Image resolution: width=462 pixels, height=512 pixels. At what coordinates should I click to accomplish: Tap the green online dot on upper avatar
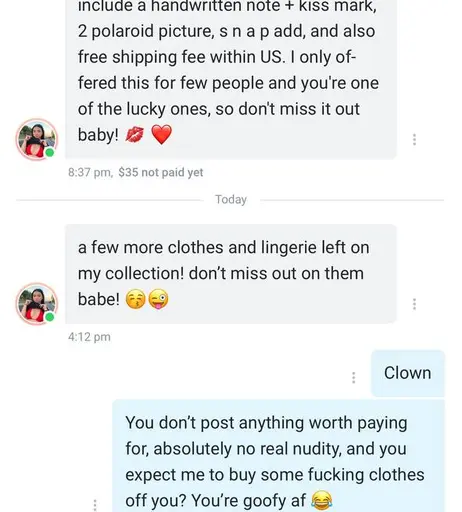[x=50, y=153]
